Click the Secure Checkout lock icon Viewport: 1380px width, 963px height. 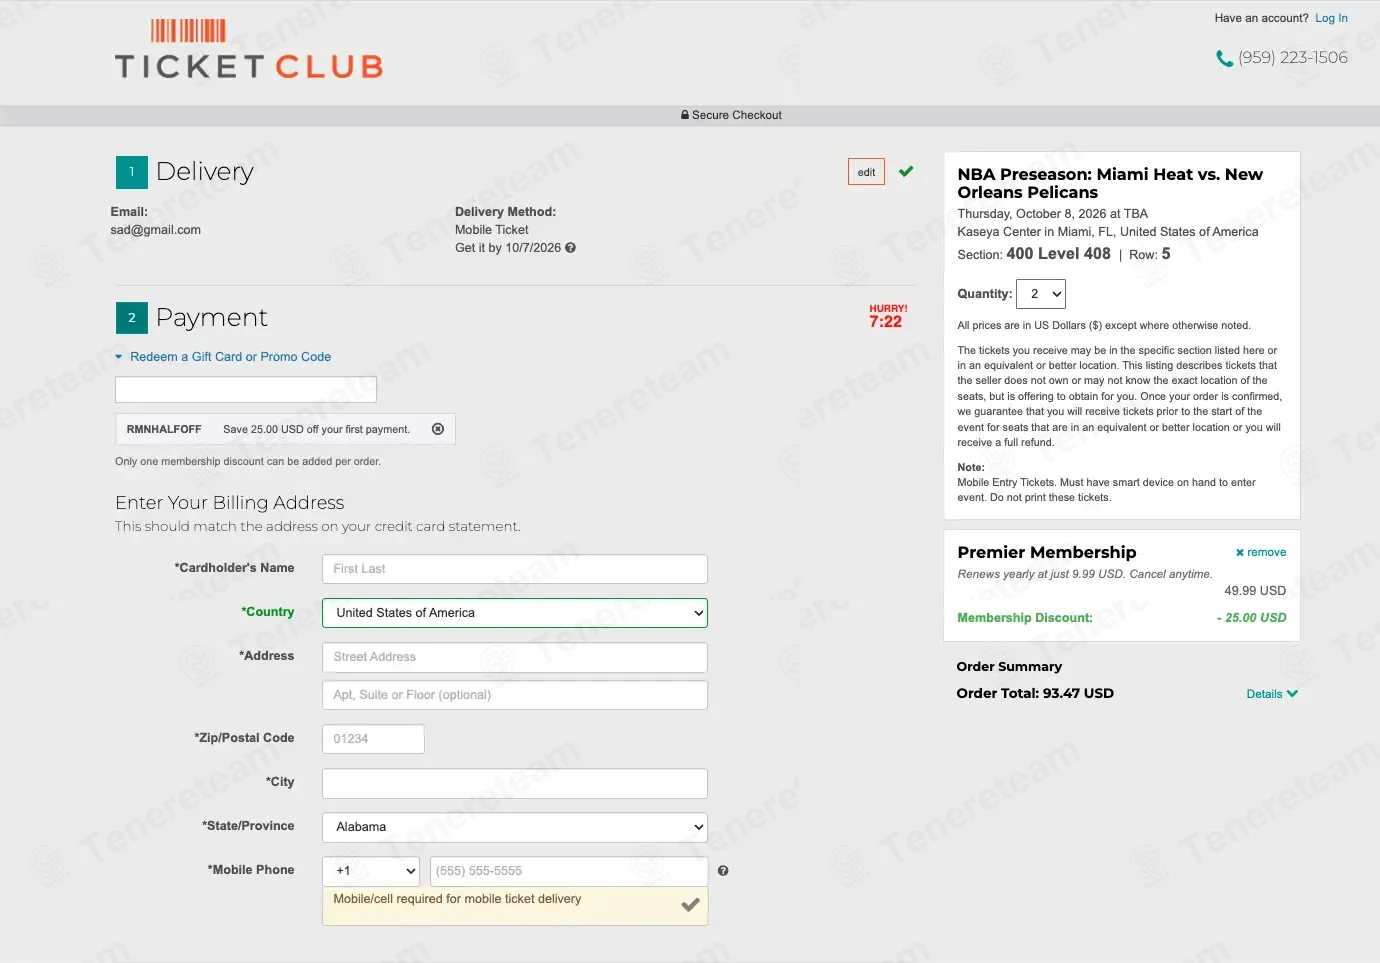click(x=685, y=115)
